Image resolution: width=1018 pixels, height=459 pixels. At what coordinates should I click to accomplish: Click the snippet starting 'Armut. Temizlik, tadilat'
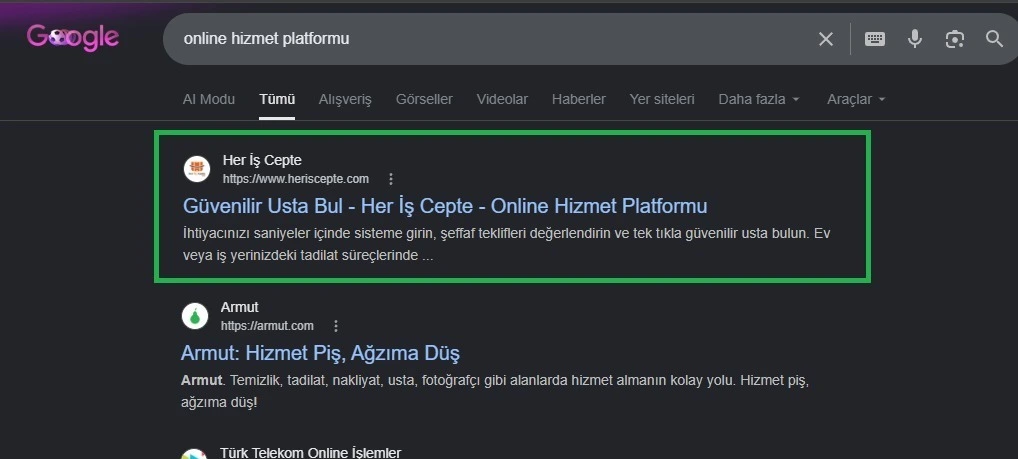(x=495, y=391)
